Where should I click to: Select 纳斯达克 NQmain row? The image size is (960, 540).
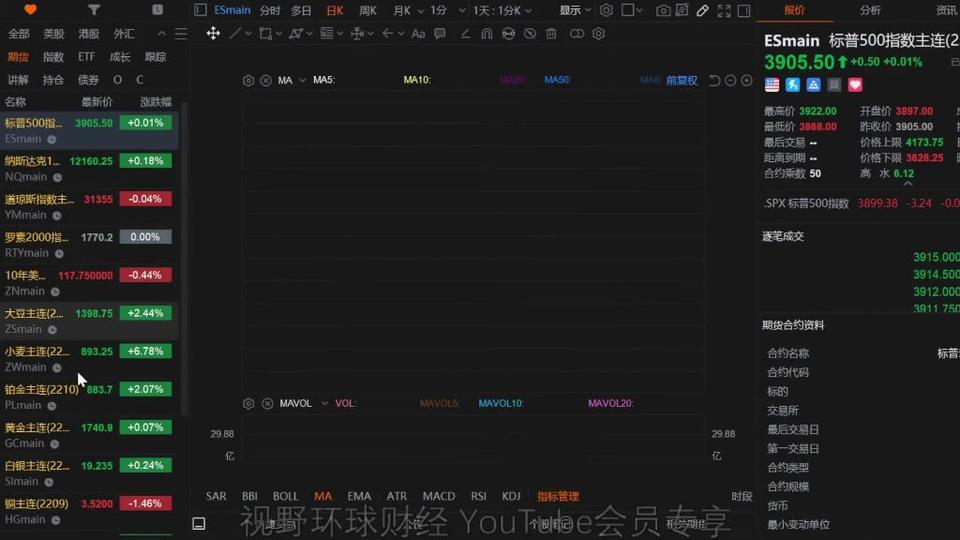(89, 169)
